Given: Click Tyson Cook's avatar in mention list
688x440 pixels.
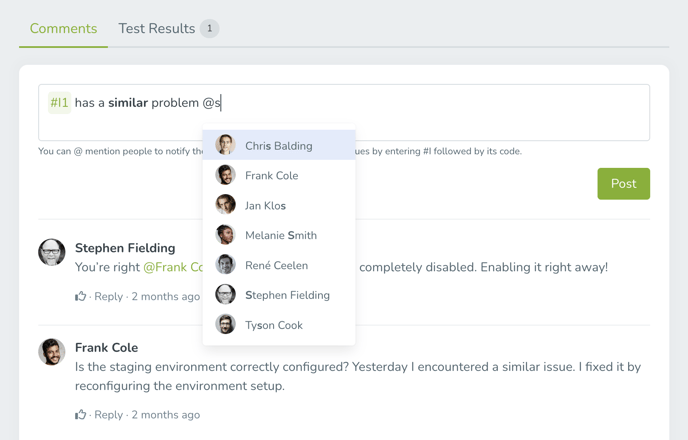Looking at the screenshot, I should 225,324.
